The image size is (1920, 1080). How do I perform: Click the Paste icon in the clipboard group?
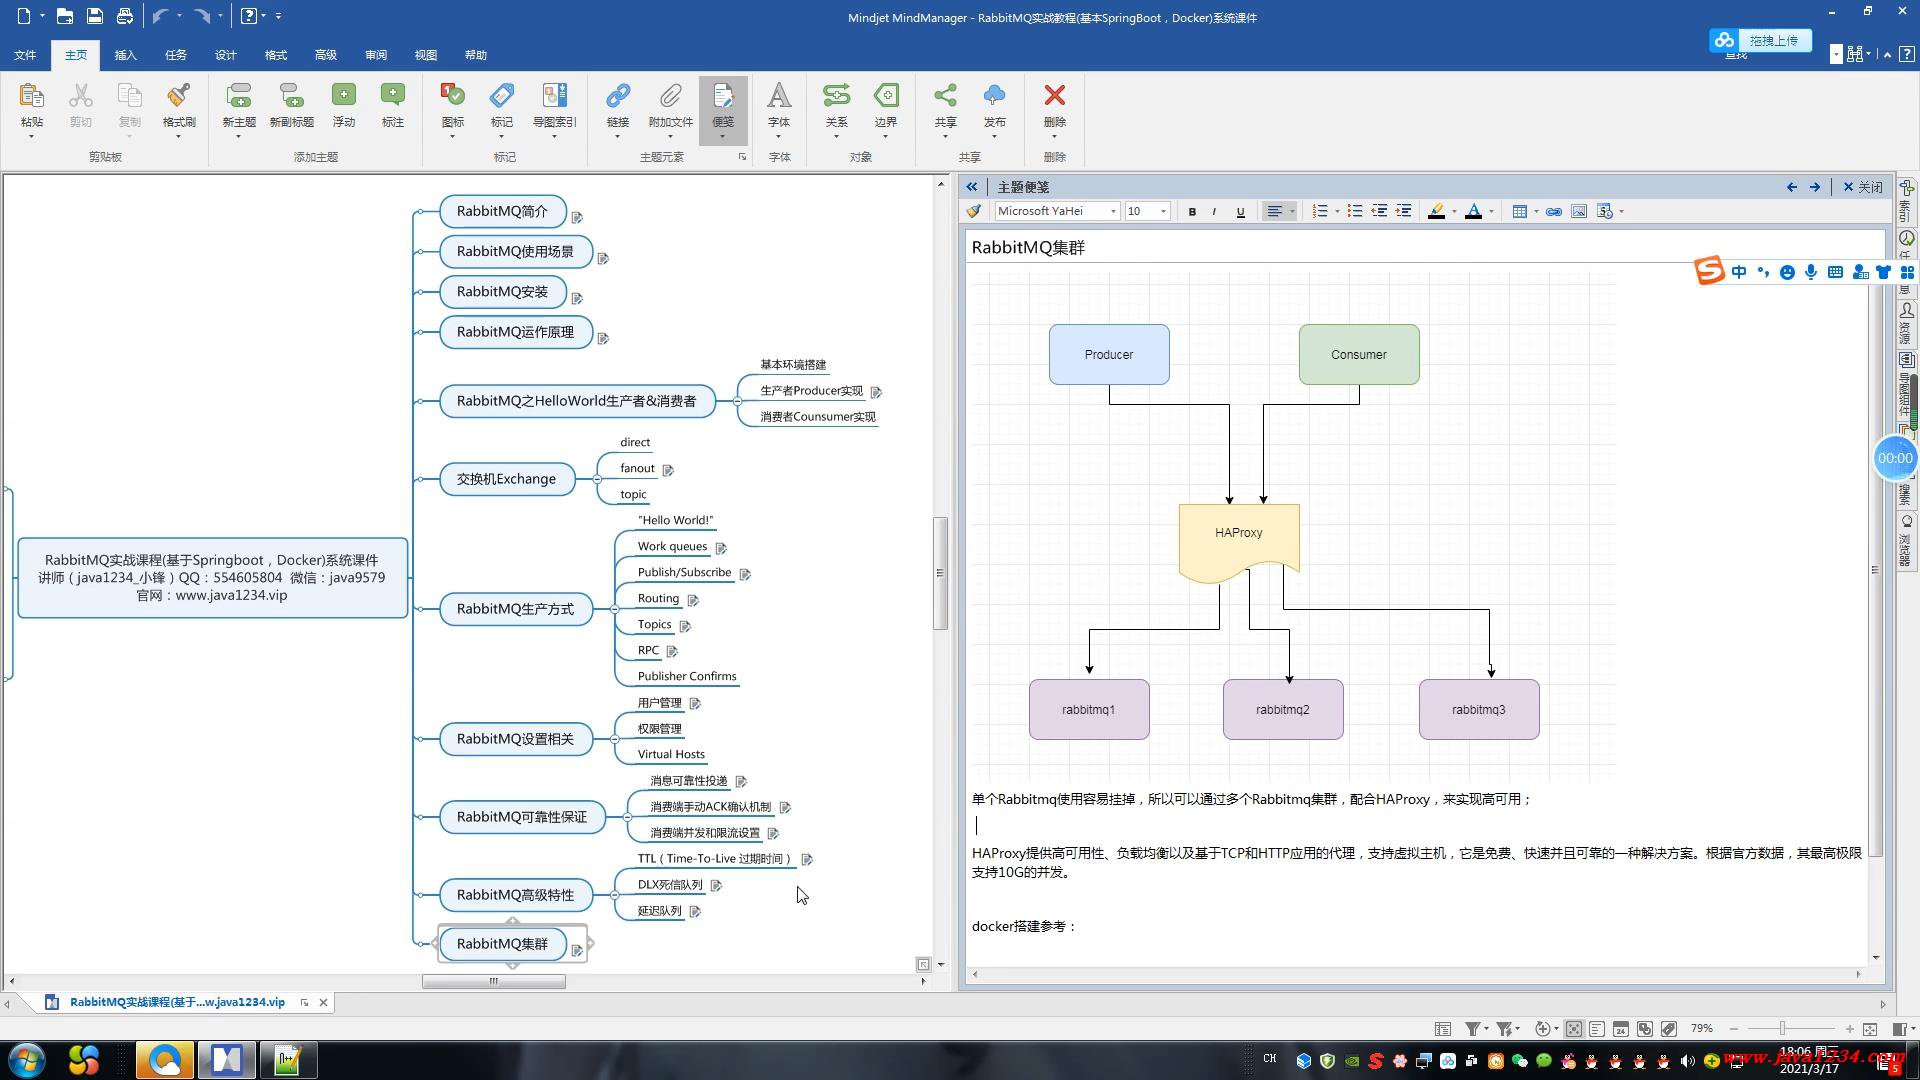[x=32, y=96]
